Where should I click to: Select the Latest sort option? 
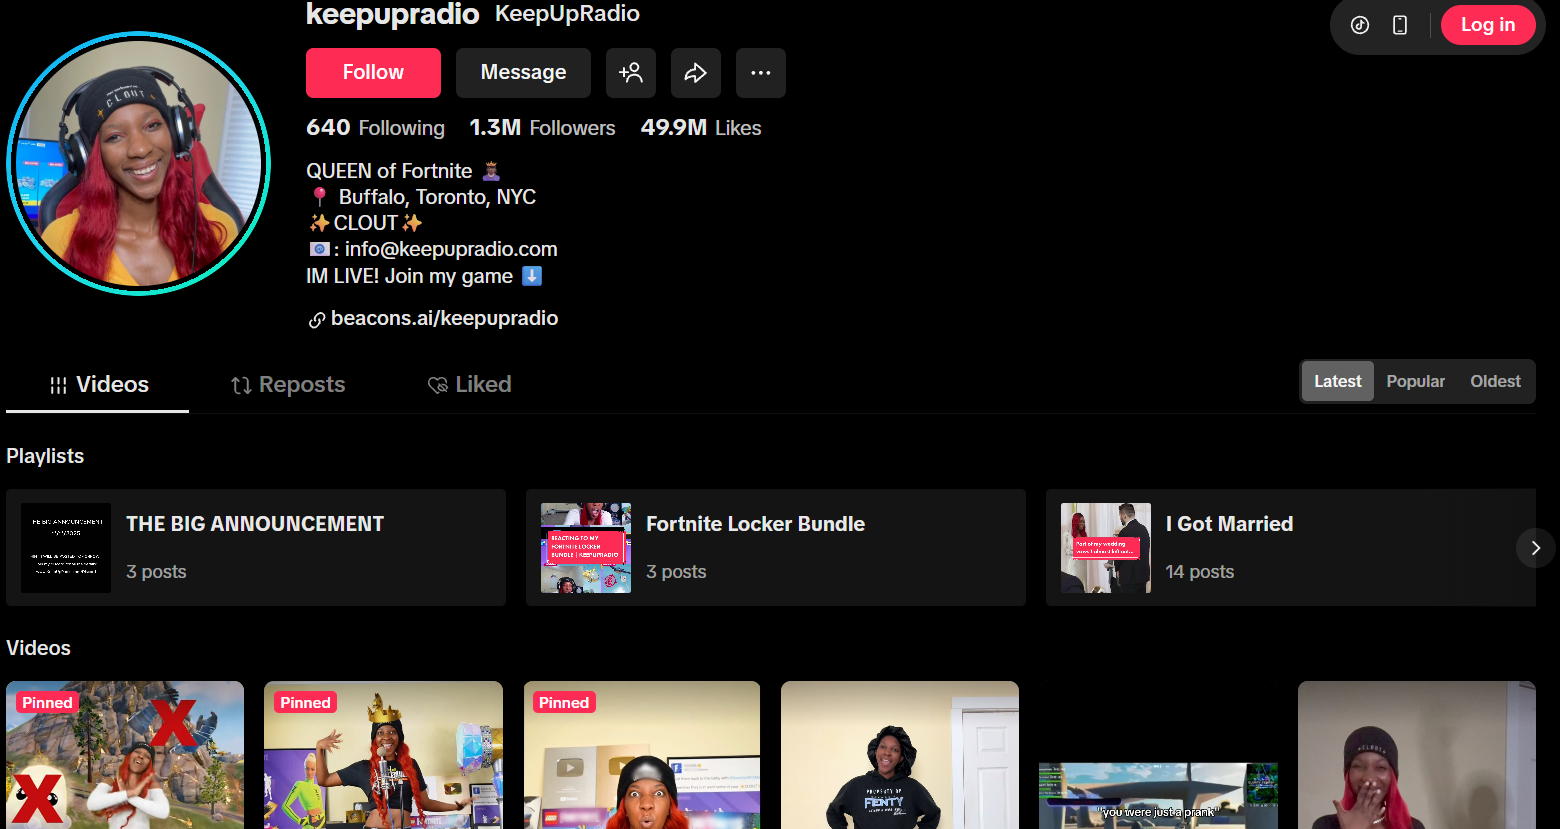pyautogui.click(x=1337, y=381)
